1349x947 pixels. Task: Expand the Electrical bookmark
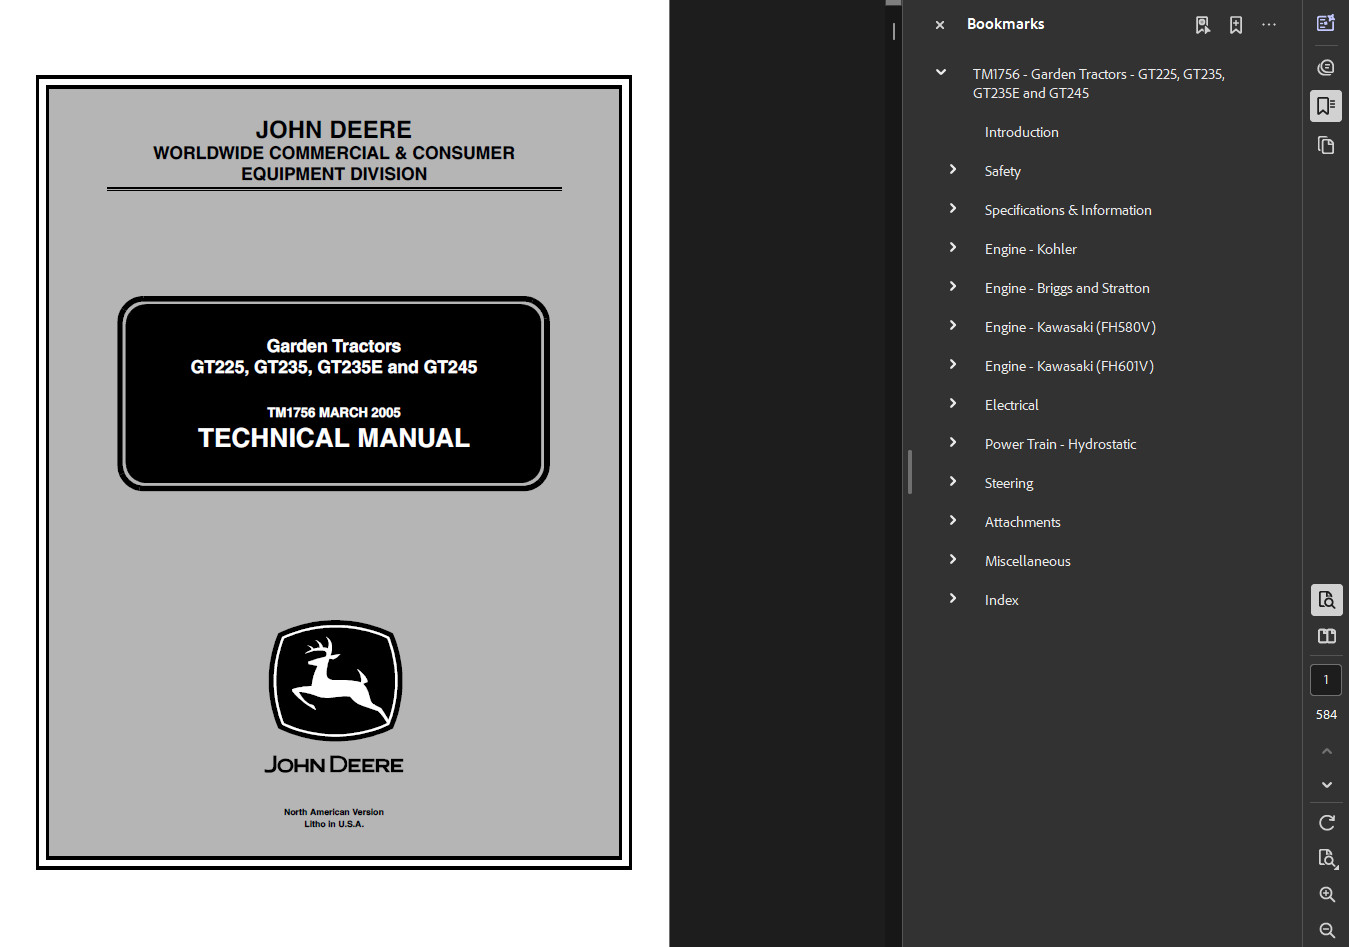tap(953, 404)
